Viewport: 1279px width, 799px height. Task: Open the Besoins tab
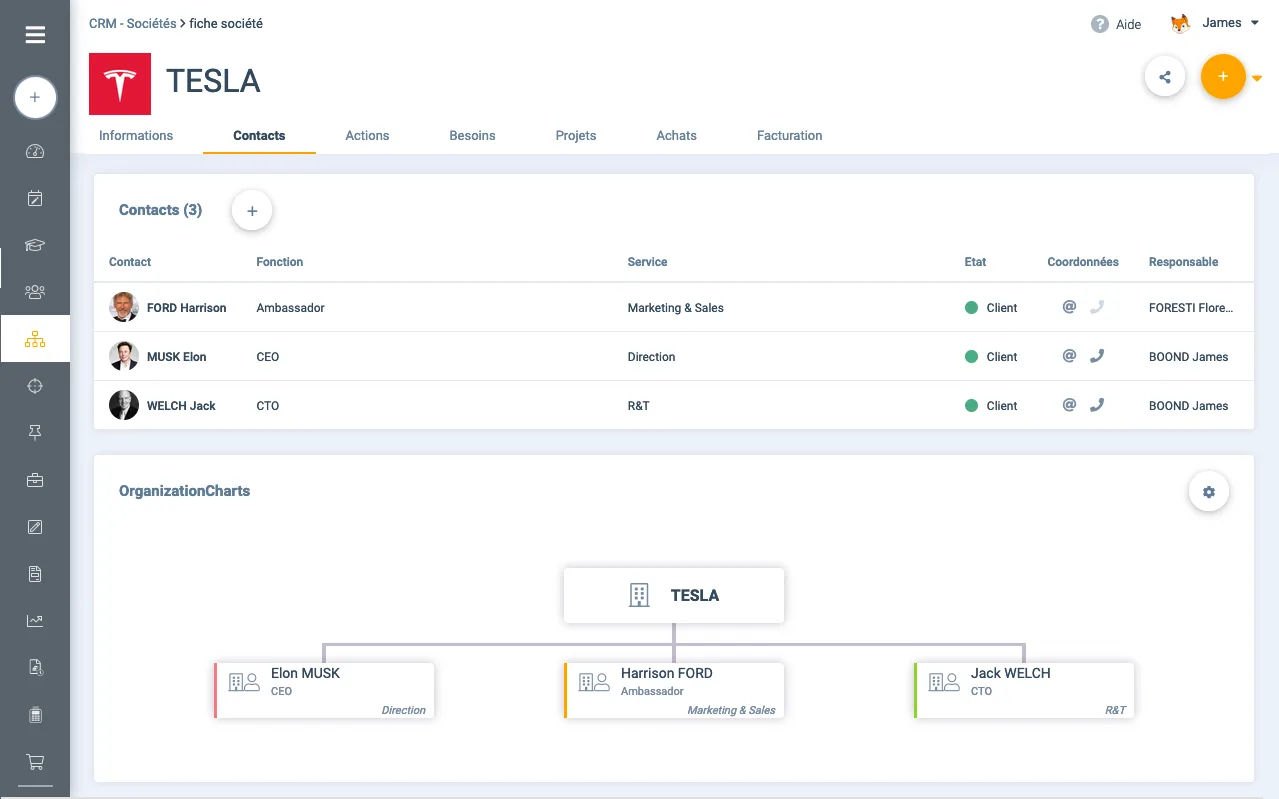[472, 136]
